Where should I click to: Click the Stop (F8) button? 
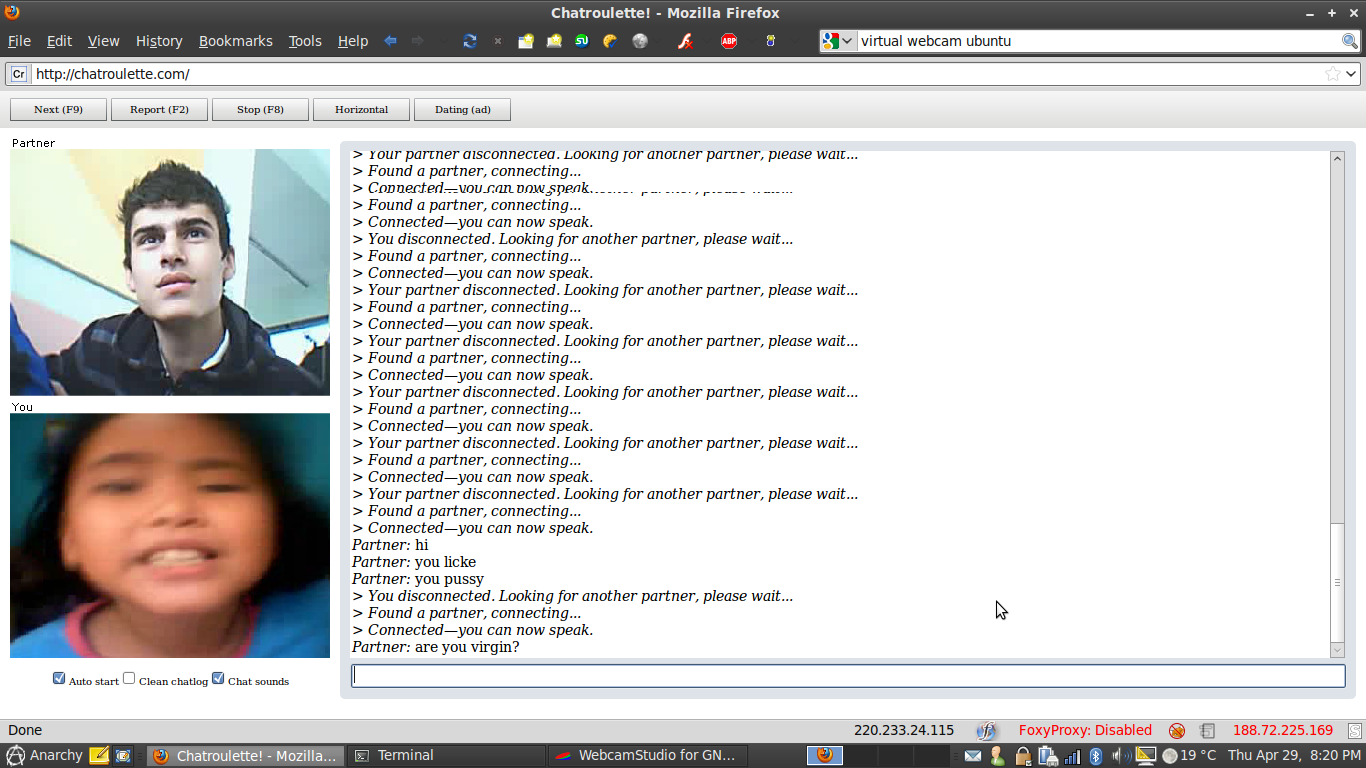pos(260,109)
